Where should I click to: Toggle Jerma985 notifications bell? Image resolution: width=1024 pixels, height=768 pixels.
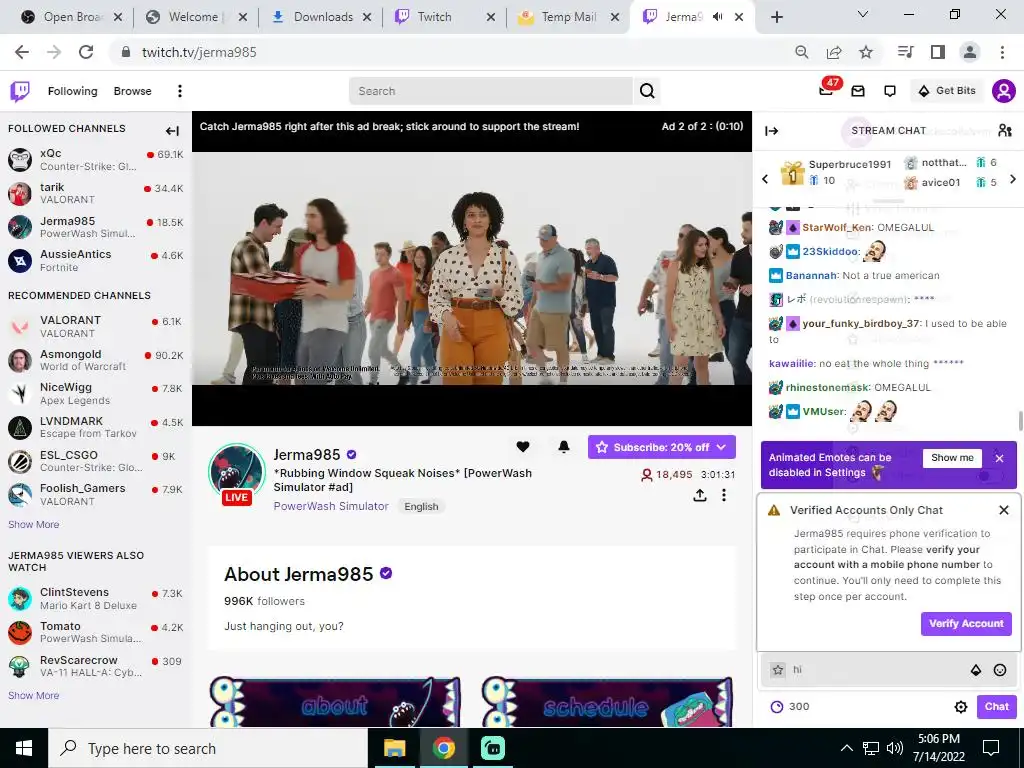click(x=564, y=447)
